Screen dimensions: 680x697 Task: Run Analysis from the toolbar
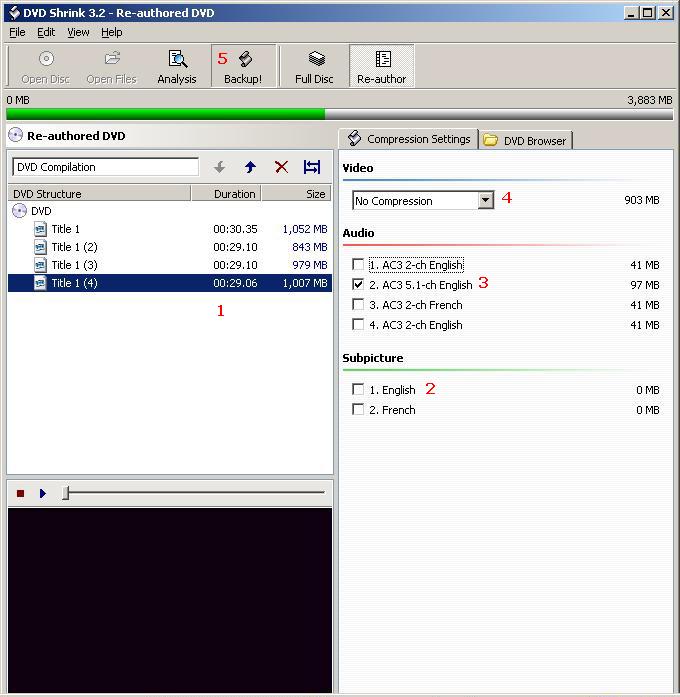[x=177, y=67]
